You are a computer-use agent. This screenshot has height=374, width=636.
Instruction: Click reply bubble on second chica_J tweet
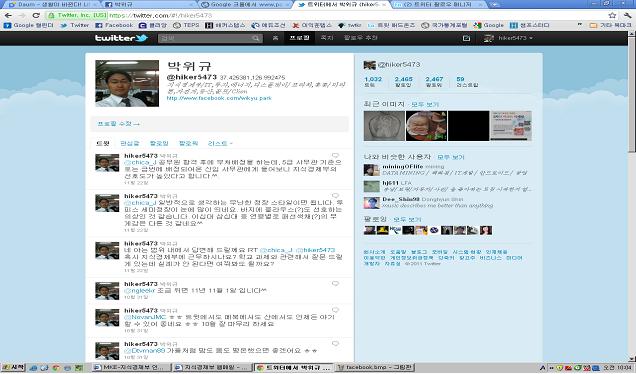tap(335, 196)
